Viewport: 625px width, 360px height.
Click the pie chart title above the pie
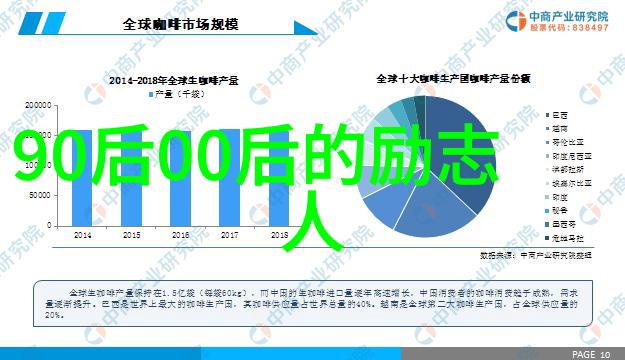coord(453,79)
